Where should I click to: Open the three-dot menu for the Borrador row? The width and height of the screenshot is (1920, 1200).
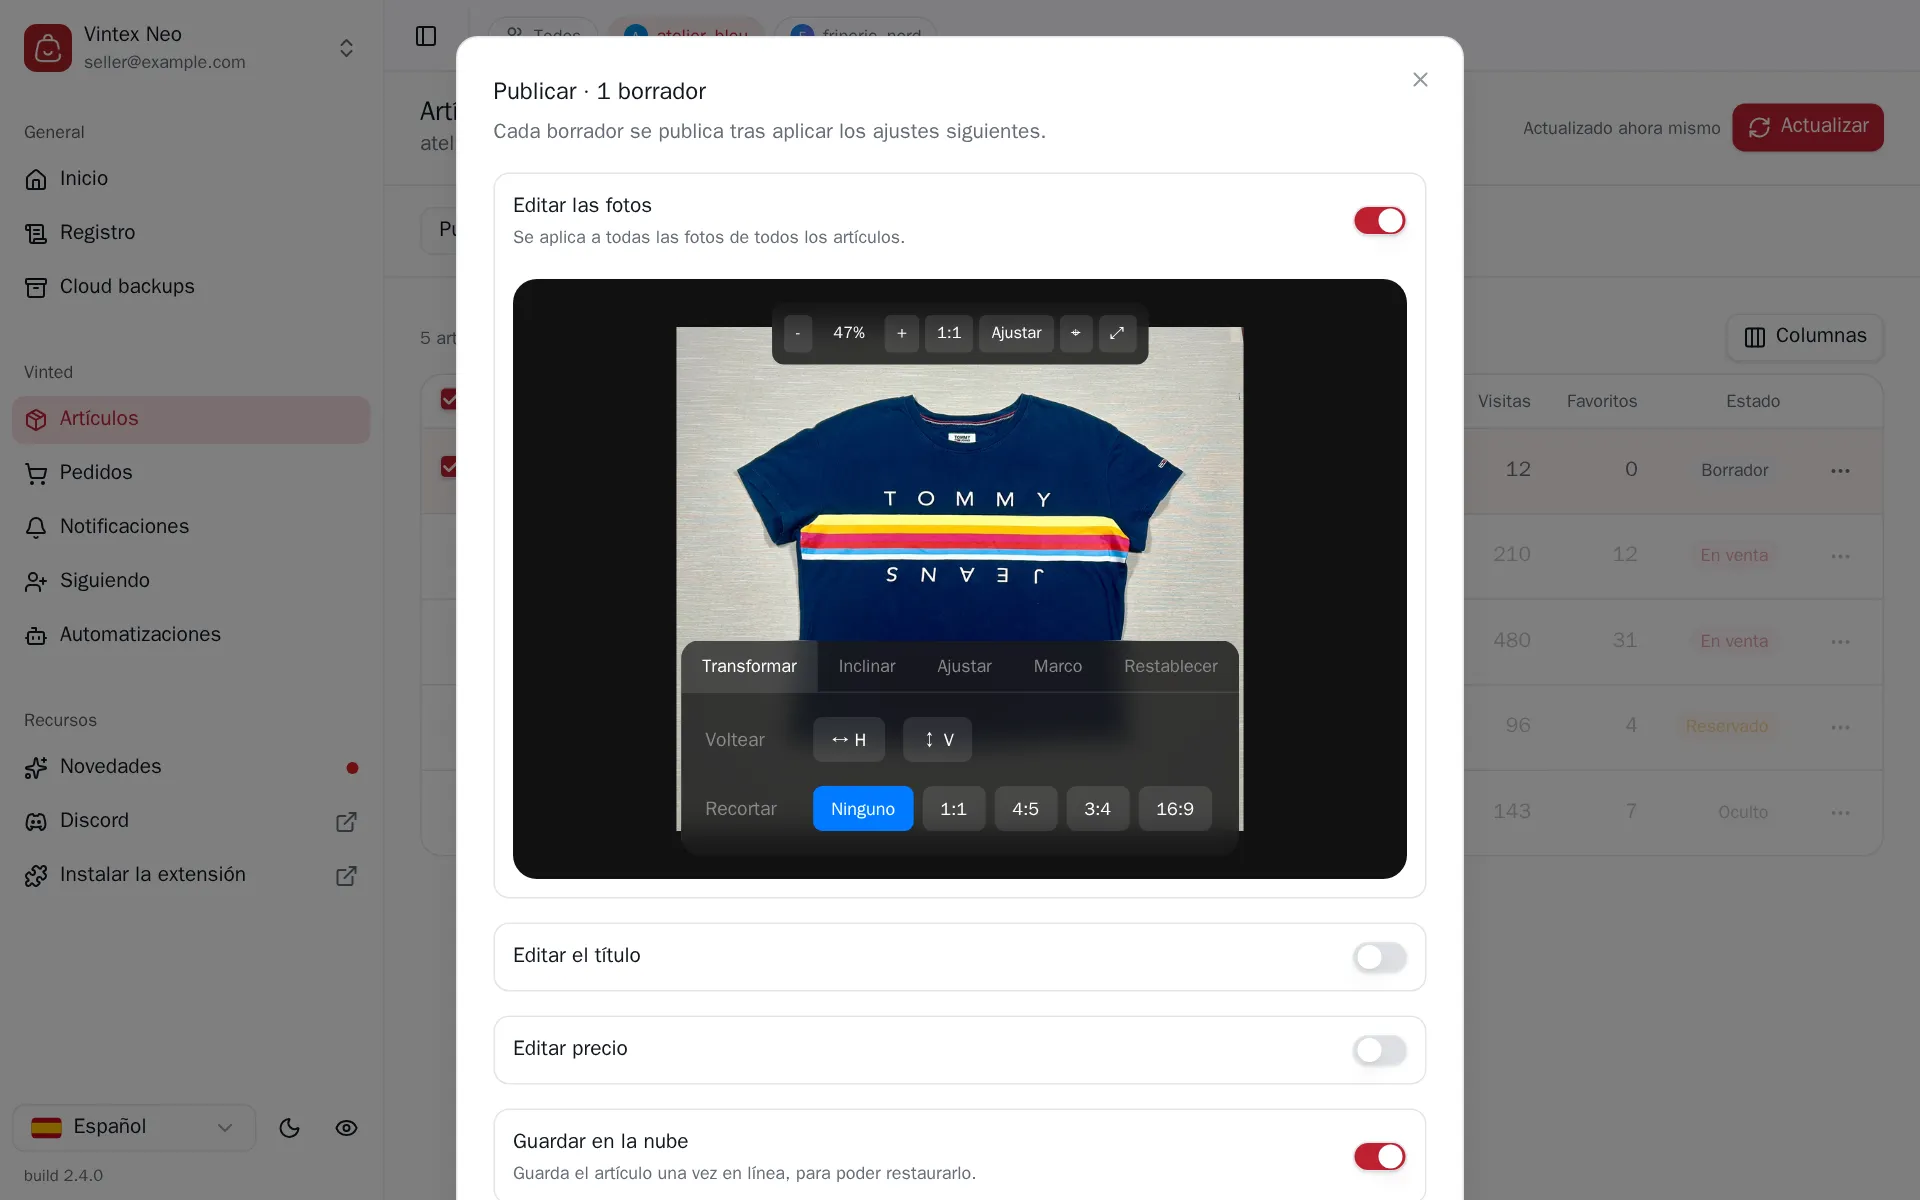[x=1840, y=471]
